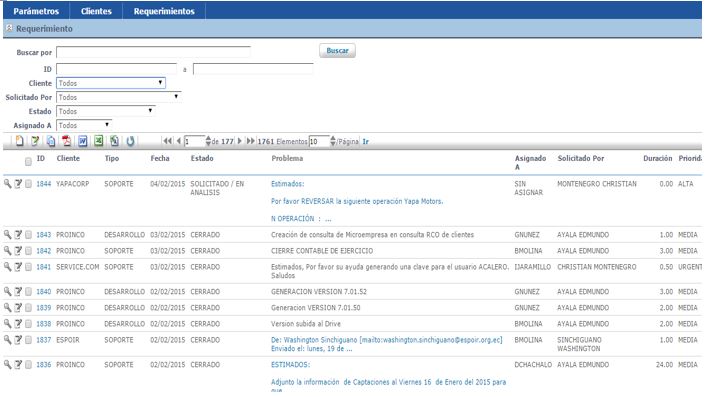The height and width of the screenshot is (397, 714).
Task: Click the ID range start field
Action: coord(117,69)
